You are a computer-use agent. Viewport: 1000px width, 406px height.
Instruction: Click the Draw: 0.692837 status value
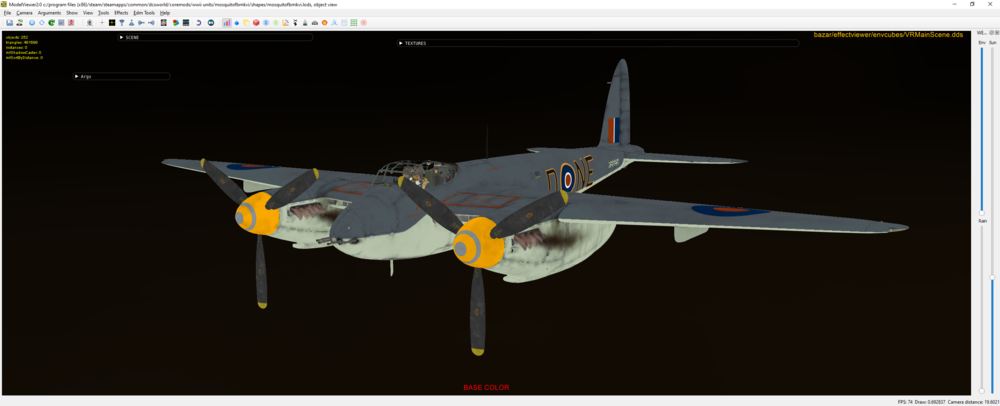click(930, 402)
